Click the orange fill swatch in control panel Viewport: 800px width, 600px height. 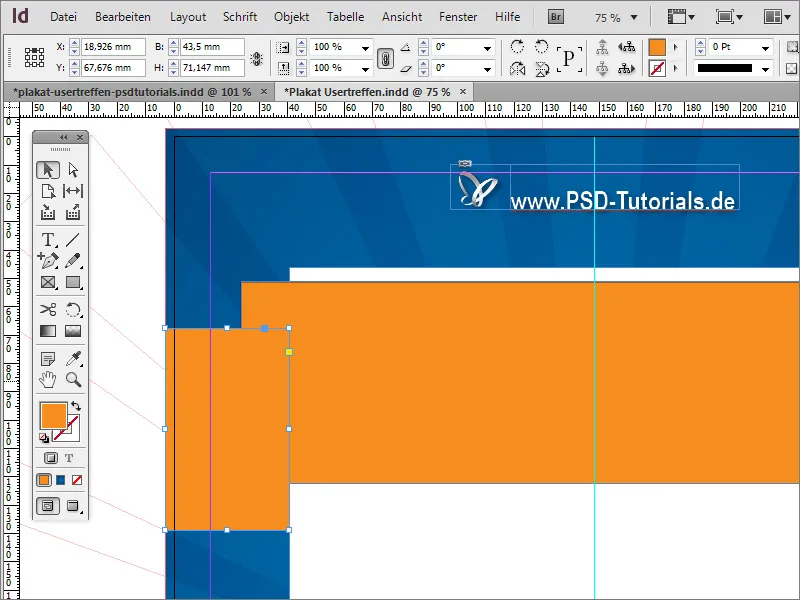tap(657, 47)
